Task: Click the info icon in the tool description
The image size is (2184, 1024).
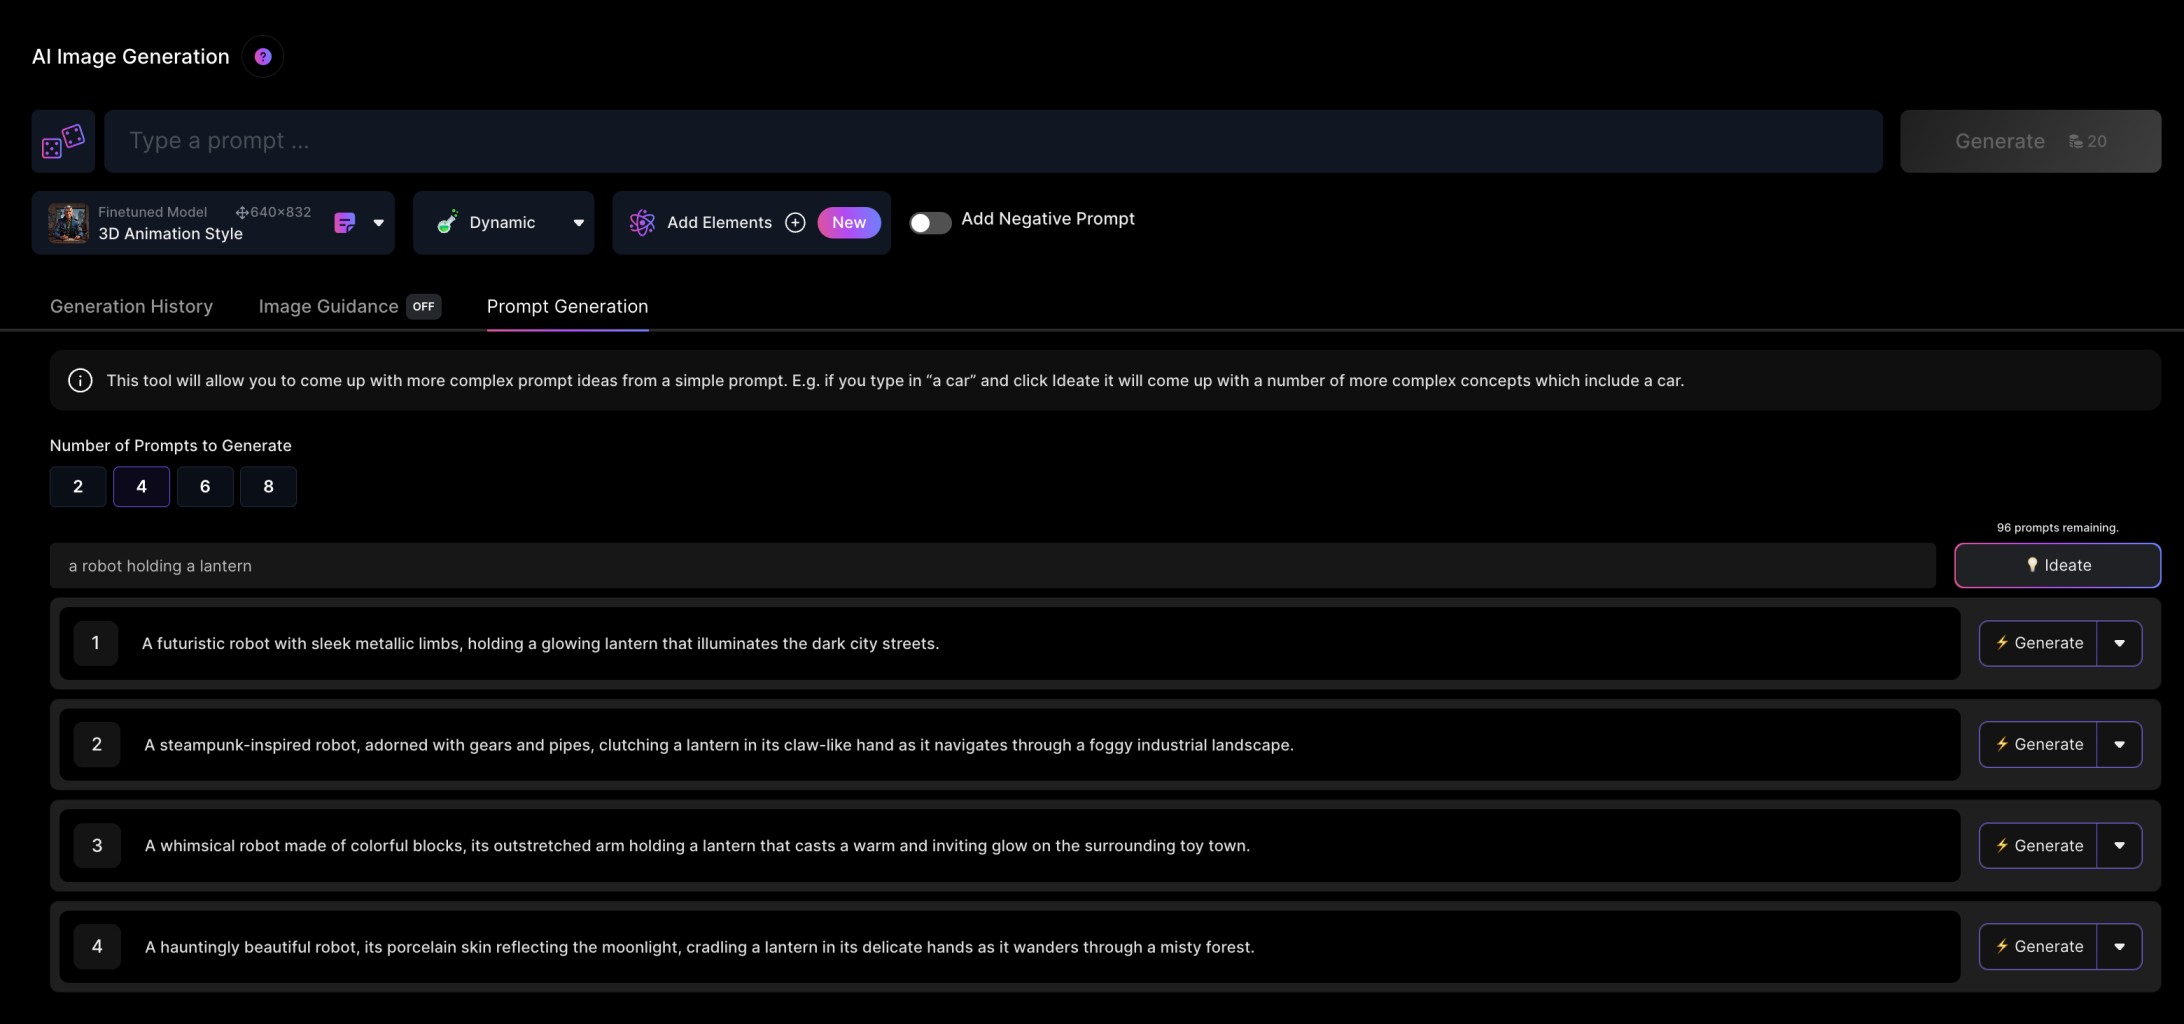Action: tap(80, 381)
